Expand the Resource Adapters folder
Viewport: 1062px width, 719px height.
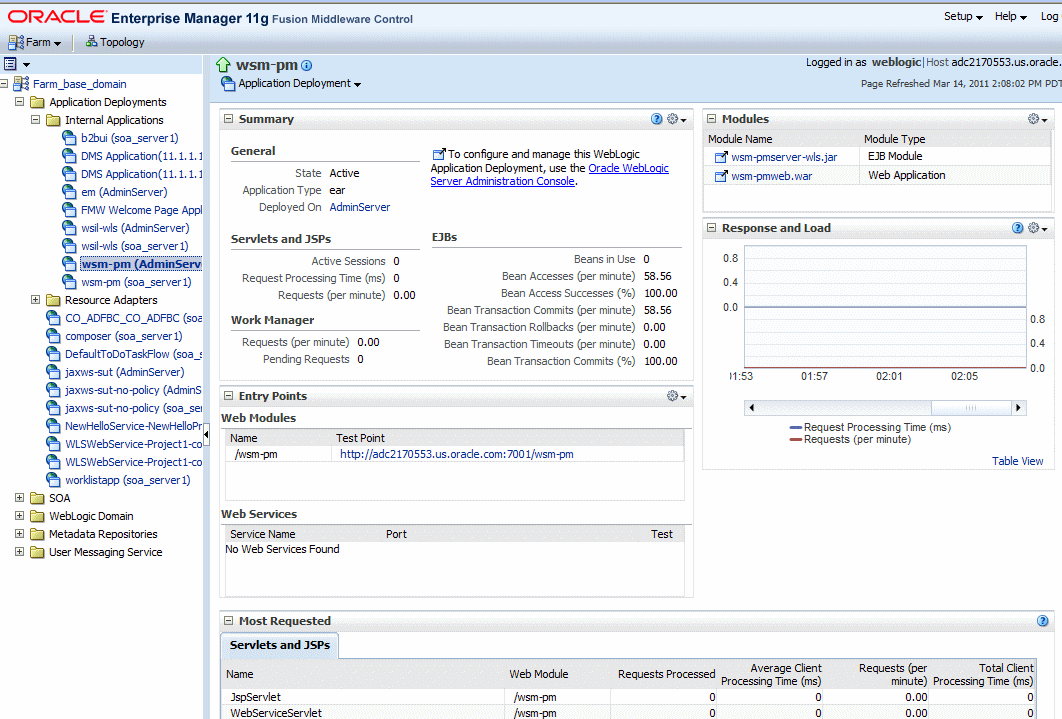click(x=37, y=300)
